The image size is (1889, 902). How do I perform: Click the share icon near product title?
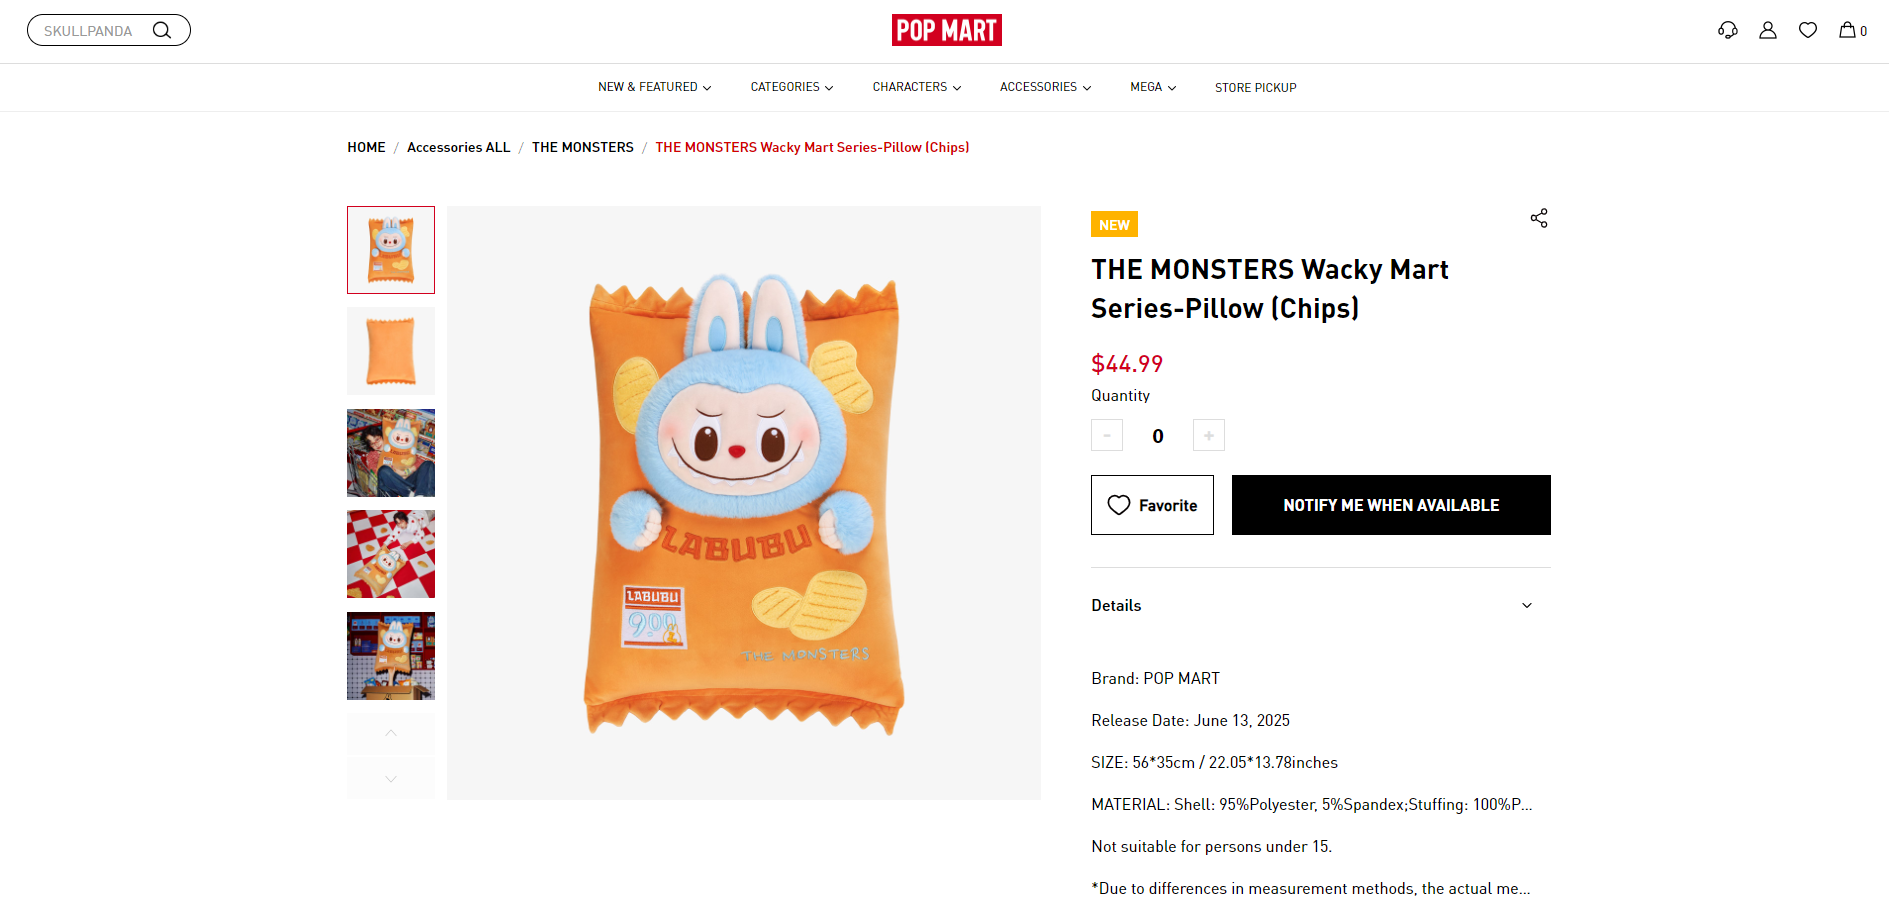1539,218
